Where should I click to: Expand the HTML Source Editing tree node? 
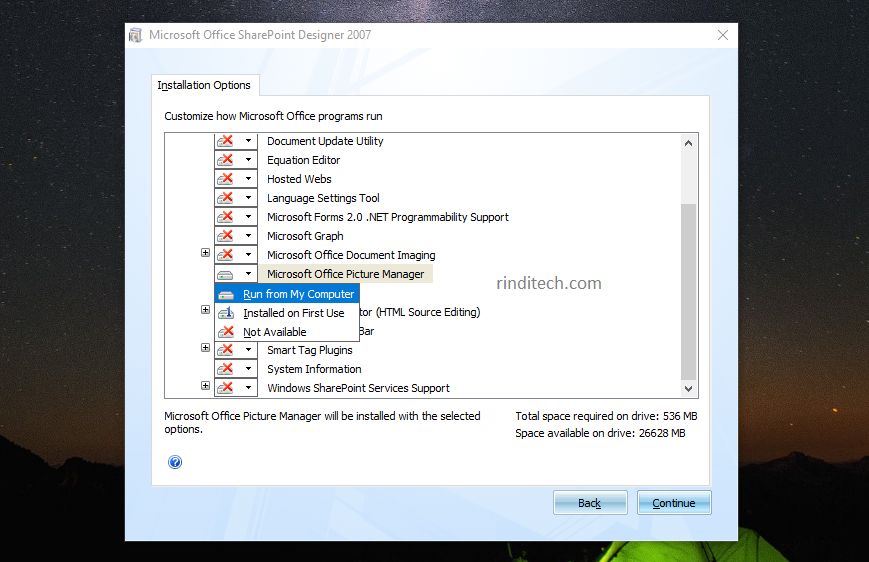coord(205,310)
